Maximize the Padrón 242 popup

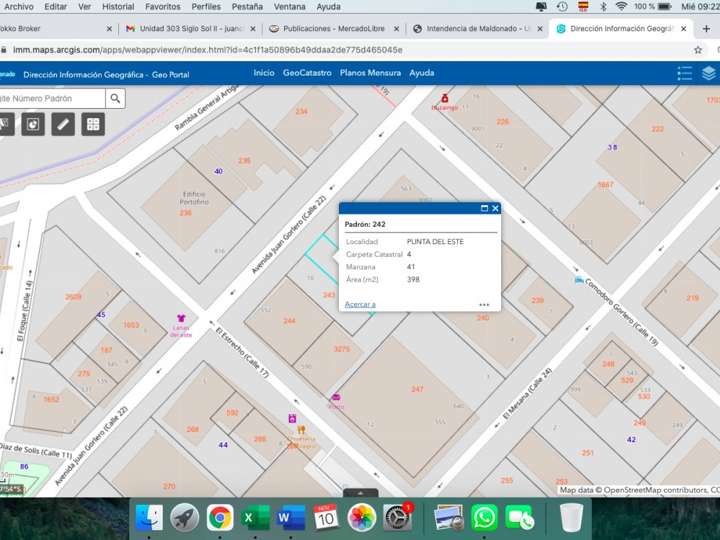[x=484, y=208]
